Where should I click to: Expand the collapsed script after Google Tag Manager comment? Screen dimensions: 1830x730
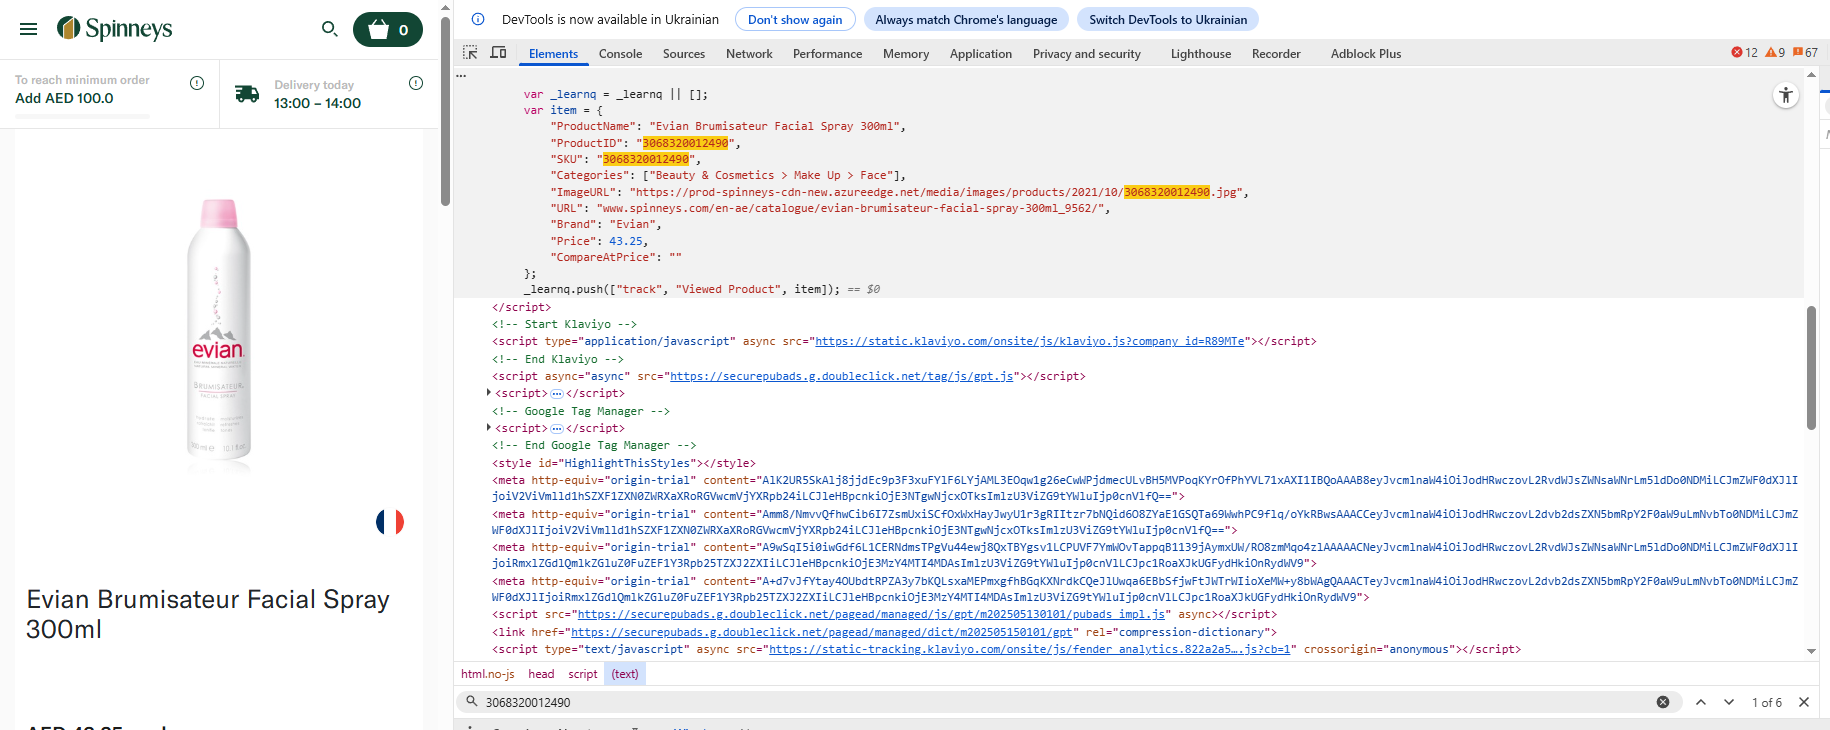(488, 428)
